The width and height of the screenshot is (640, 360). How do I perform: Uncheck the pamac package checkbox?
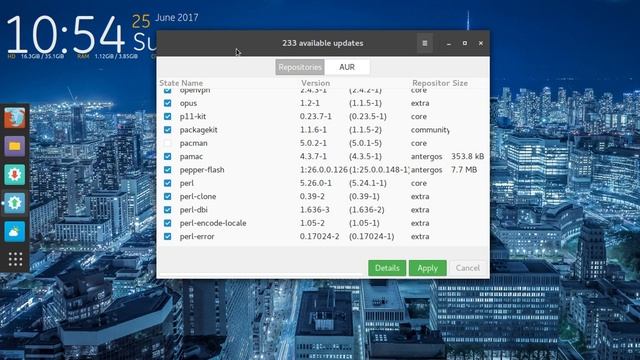click(x=167, y=156)
